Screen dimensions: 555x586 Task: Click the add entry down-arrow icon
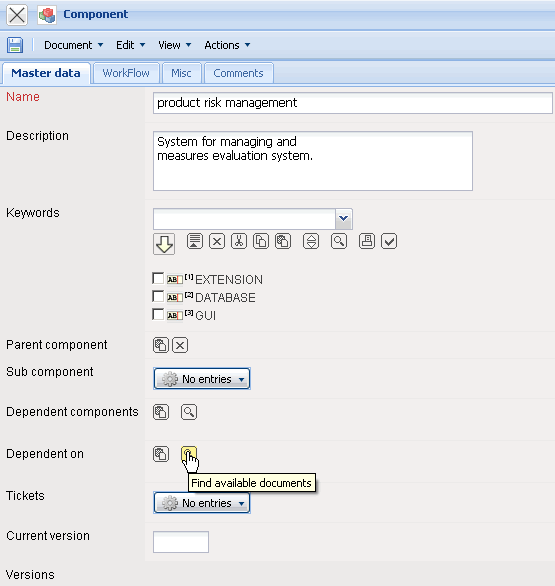coord(164,244)
